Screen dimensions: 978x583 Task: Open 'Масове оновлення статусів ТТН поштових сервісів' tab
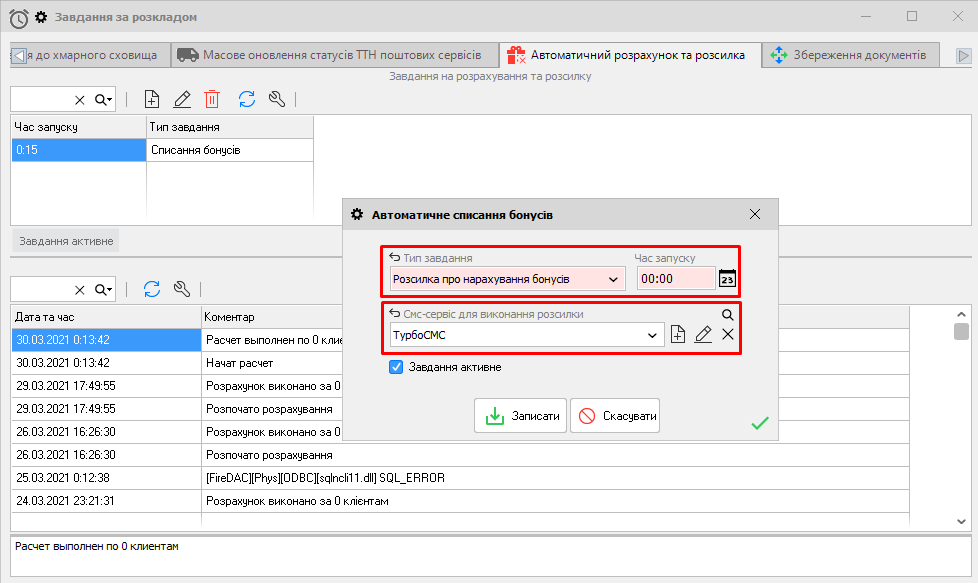pos(332,55)
